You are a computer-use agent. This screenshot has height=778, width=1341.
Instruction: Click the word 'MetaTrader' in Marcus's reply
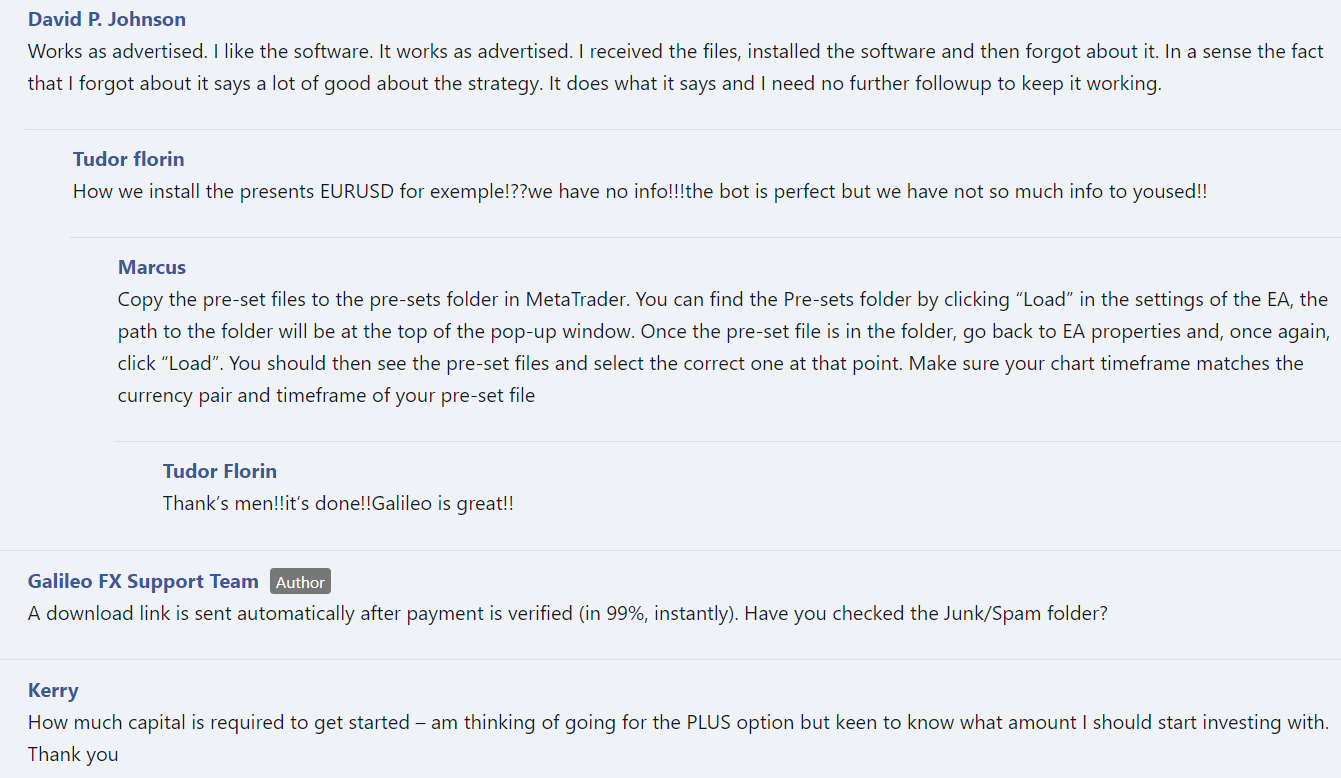576,299
